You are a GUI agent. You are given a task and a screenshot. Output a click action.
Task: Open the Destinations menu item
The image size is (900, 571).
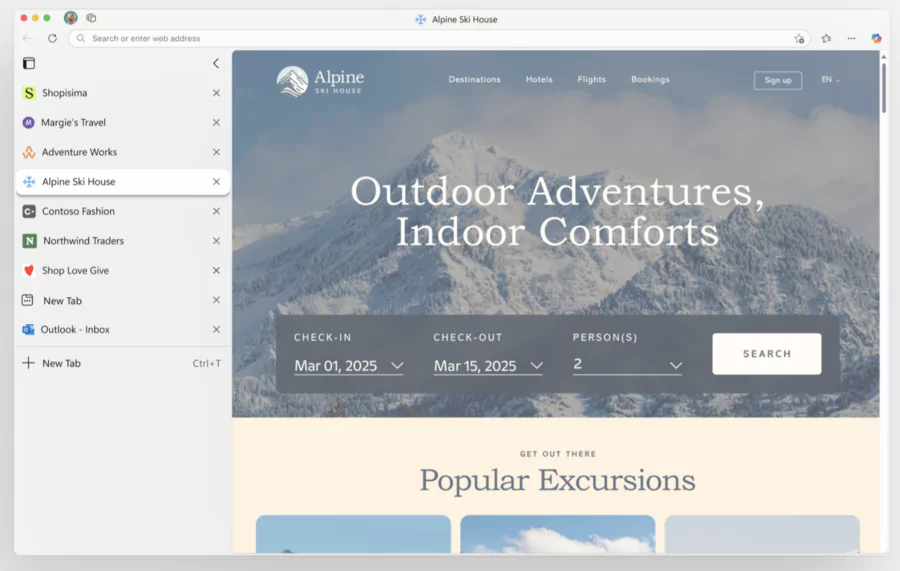point(474,79)
